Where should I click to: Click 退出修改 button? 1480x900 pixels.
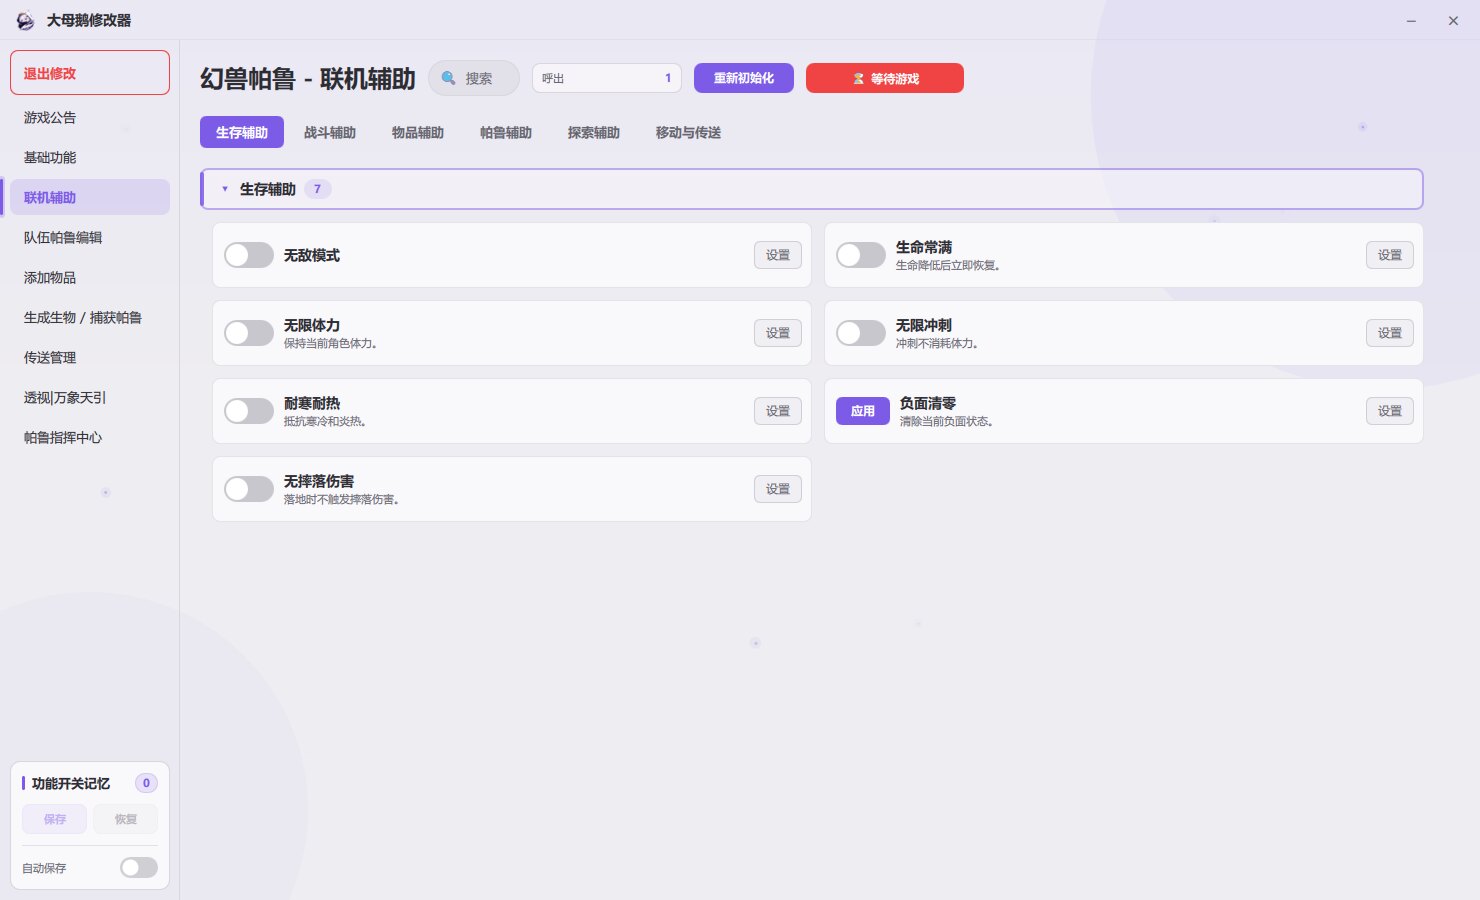(90, 73)
